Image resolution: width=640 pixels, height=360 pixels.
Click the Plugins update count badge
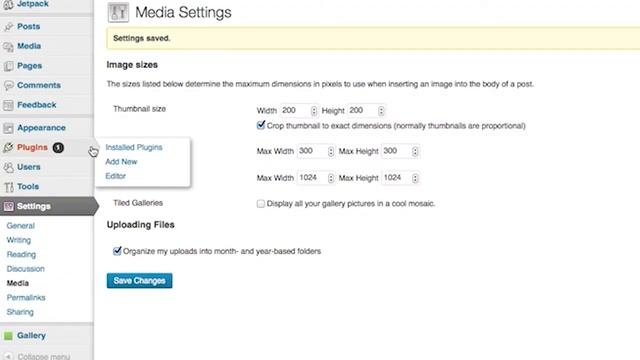58,147
